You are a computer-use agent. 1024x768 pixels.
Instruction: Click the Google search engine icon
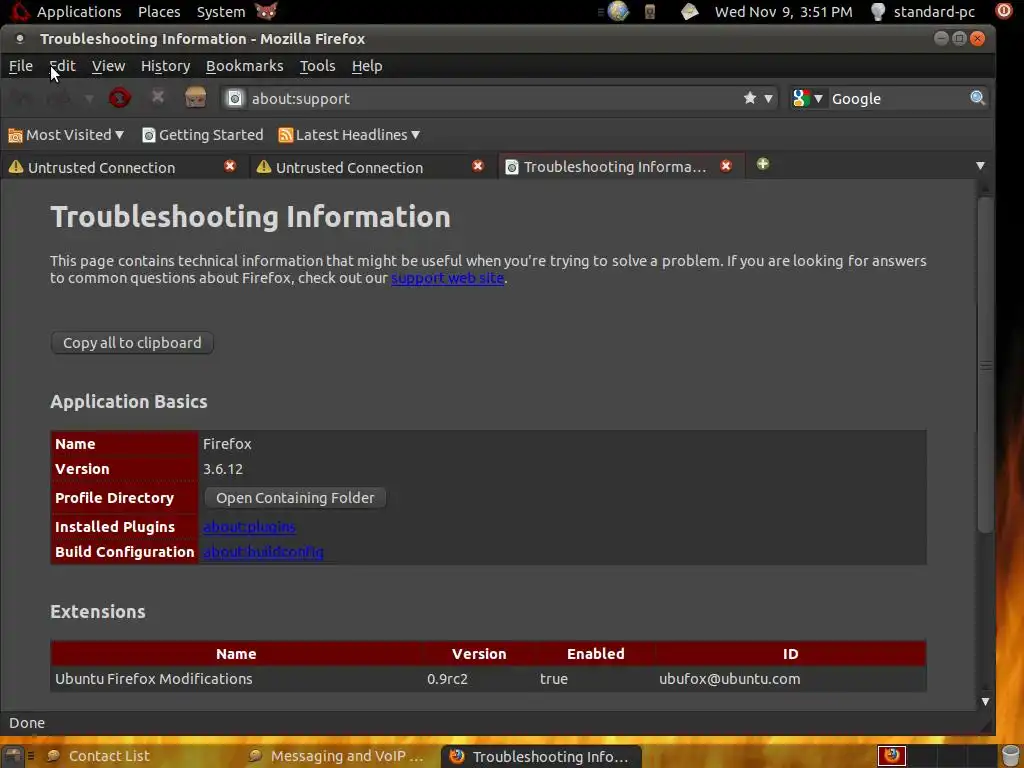[x=801, y=98]
